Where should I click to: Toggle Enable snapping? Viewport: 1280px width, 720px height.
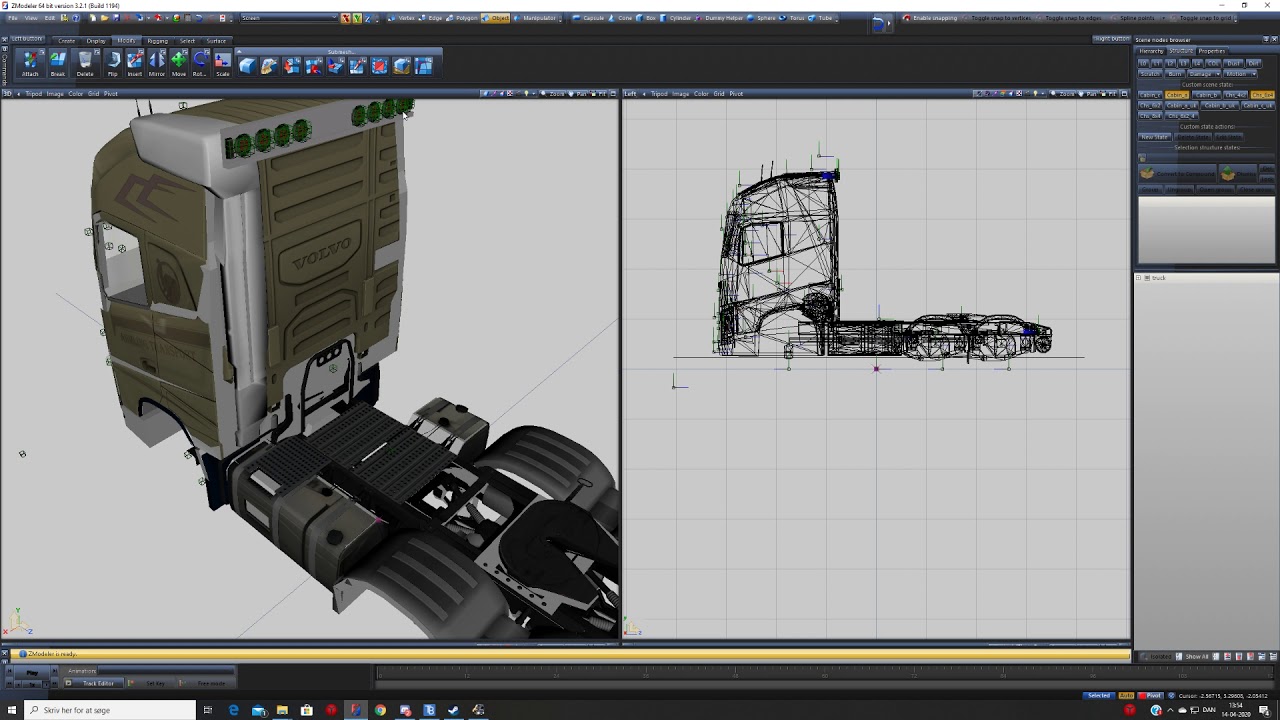click(931, 18)
